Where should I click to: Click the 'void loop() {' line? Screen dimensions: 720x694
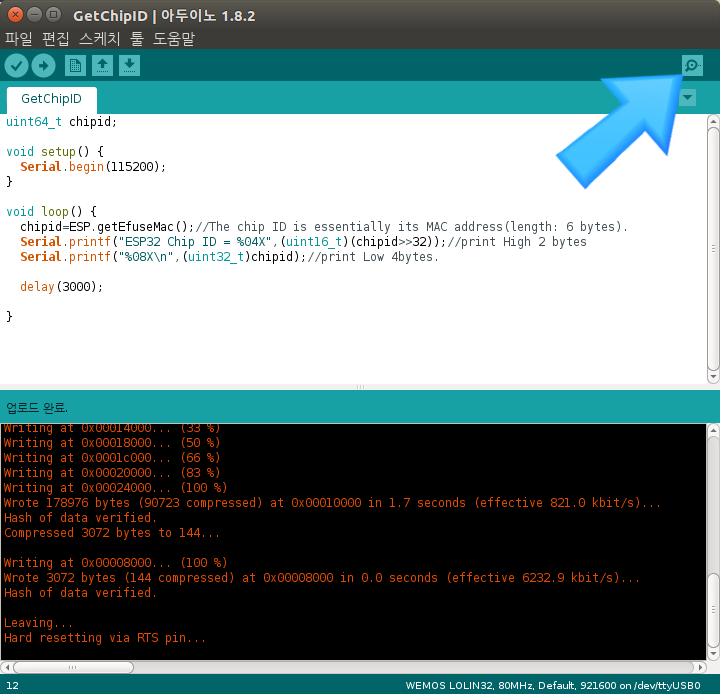click(51, 211)
